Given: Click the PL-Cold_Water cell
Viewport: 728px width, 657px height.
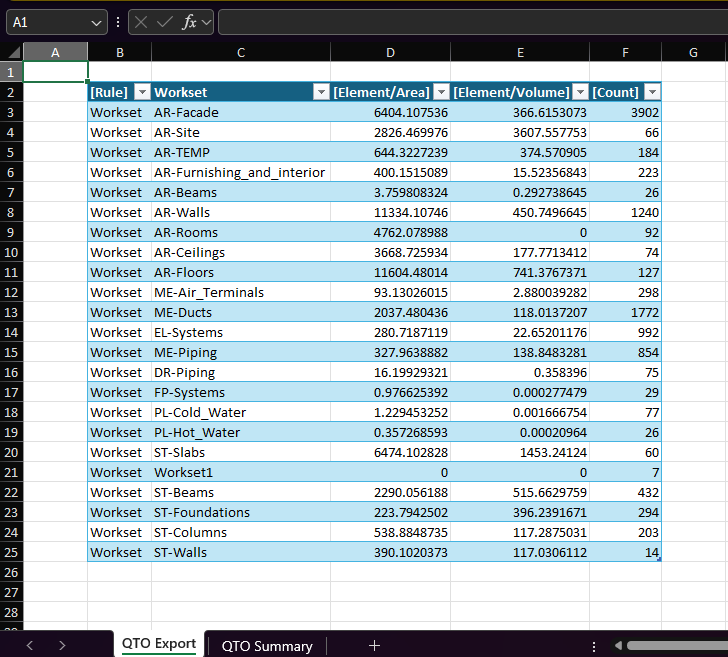Looking at the screenshot, I should point(241,412).
